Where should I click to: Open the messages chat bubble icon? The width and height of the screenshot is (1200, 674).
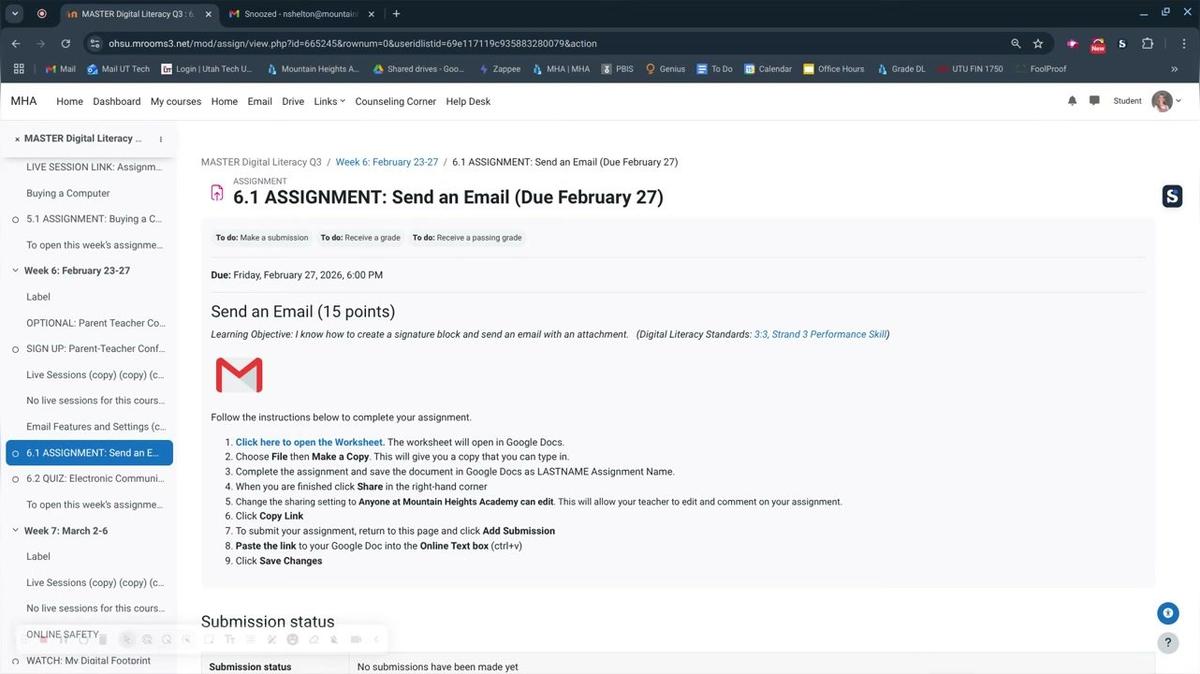(x=1094, y=100)
